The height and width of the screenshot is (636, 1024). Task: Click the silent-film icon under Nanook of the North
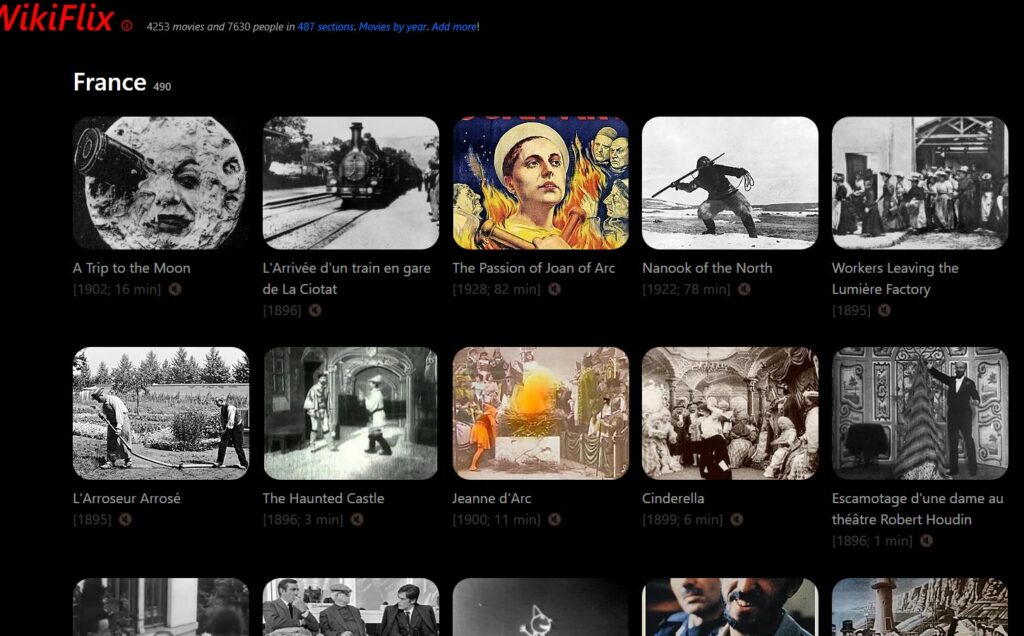point(744,289)
